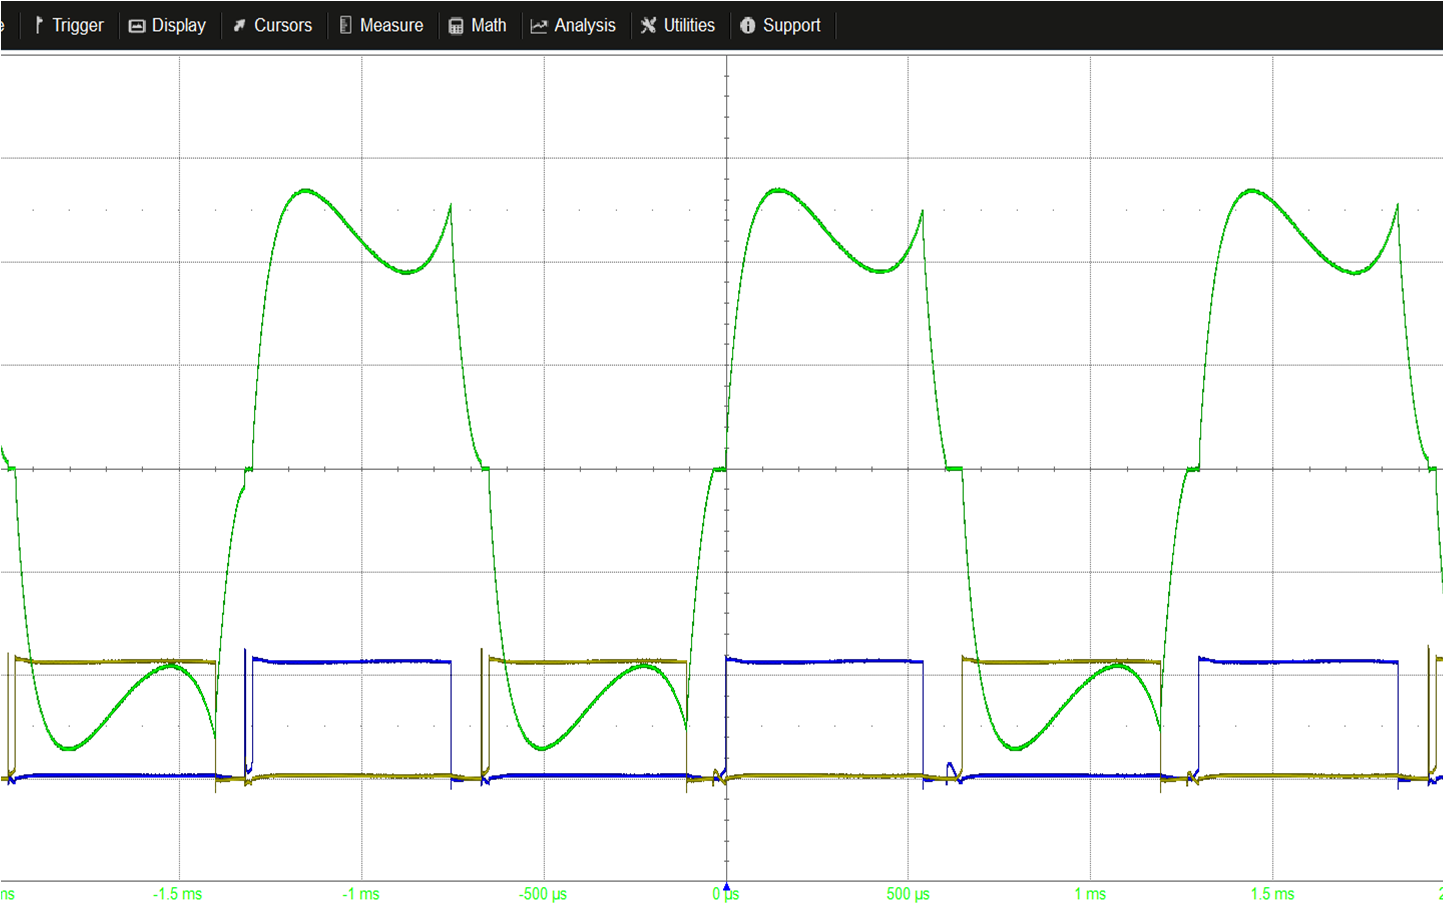Select the blue trigger position marker

[726, 886]
